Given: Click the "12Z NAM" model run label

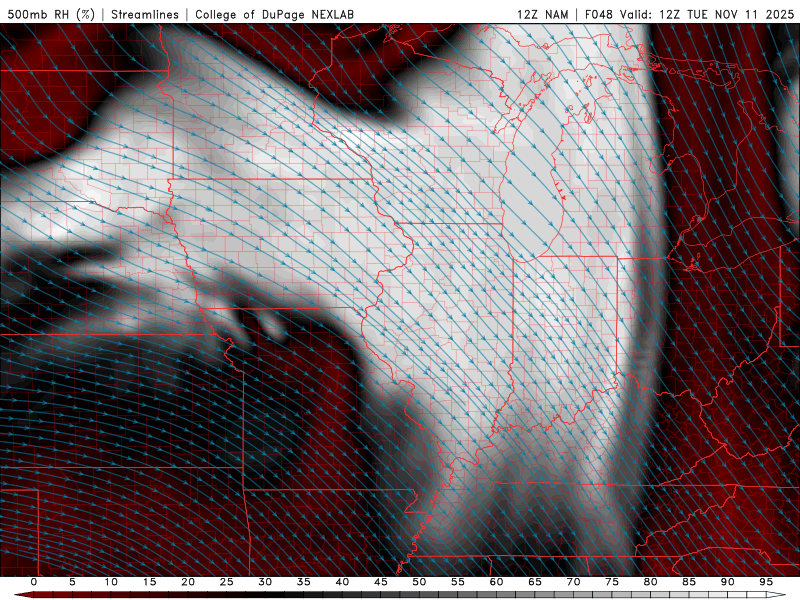Looking at the screenshot, I should [542, 14].
